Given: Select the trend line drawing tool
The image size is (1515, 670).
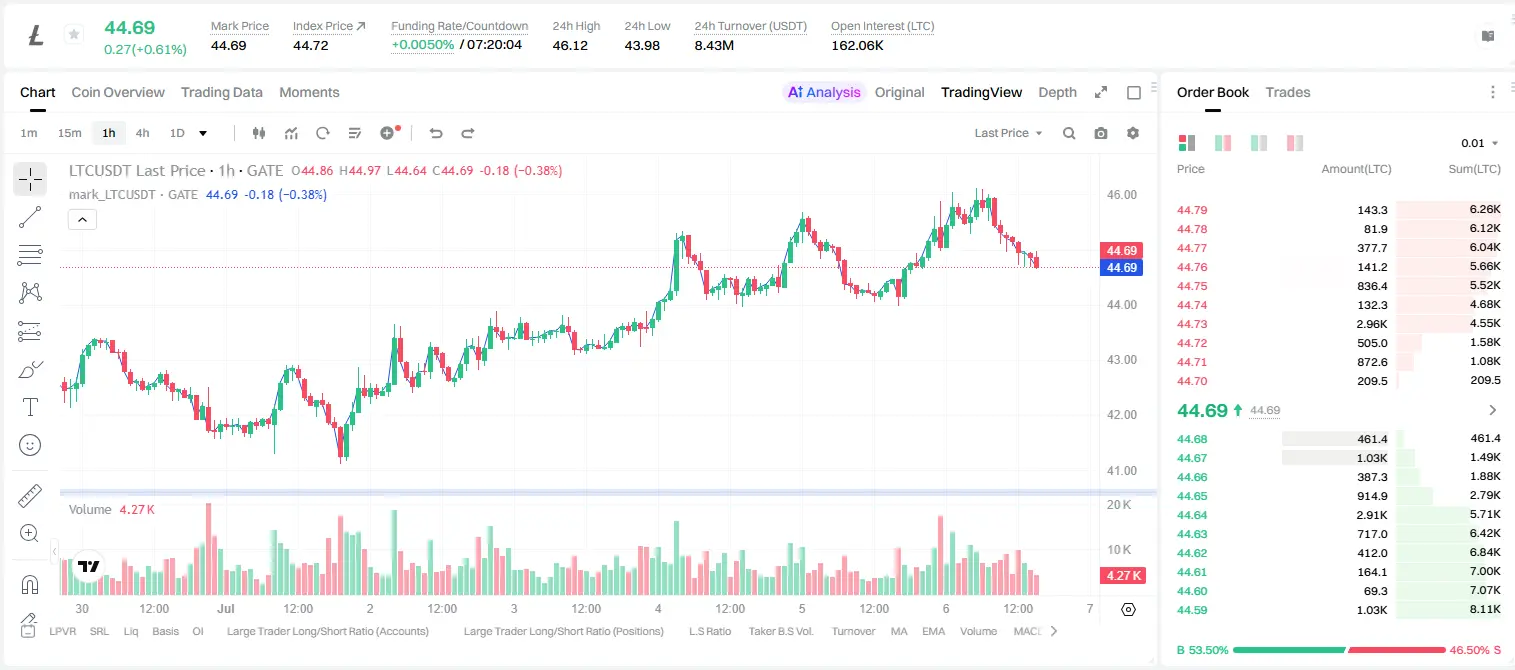Looking at the screenshot, I should 30,217.
